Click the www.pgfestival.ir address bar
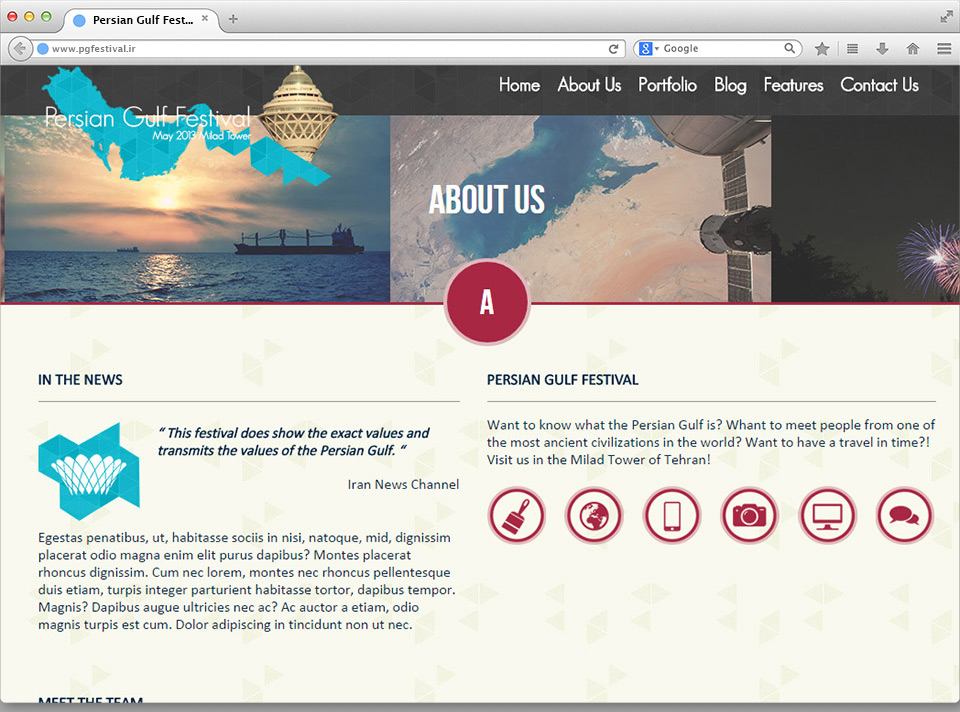The height and width of the screenshot is (712, 960). (x=328, y=48)
